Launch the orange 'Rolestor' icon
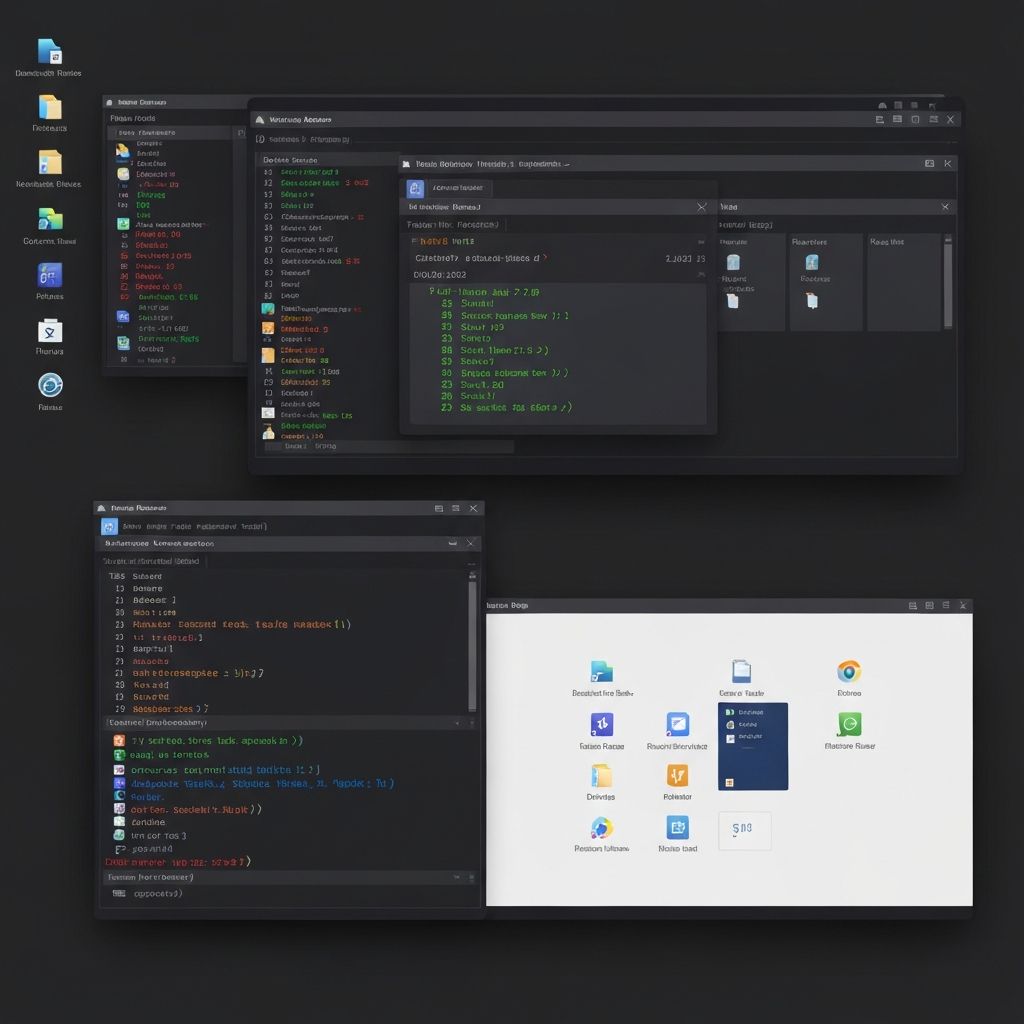This screenshot has height=1024, width=1024. [677, 776]
